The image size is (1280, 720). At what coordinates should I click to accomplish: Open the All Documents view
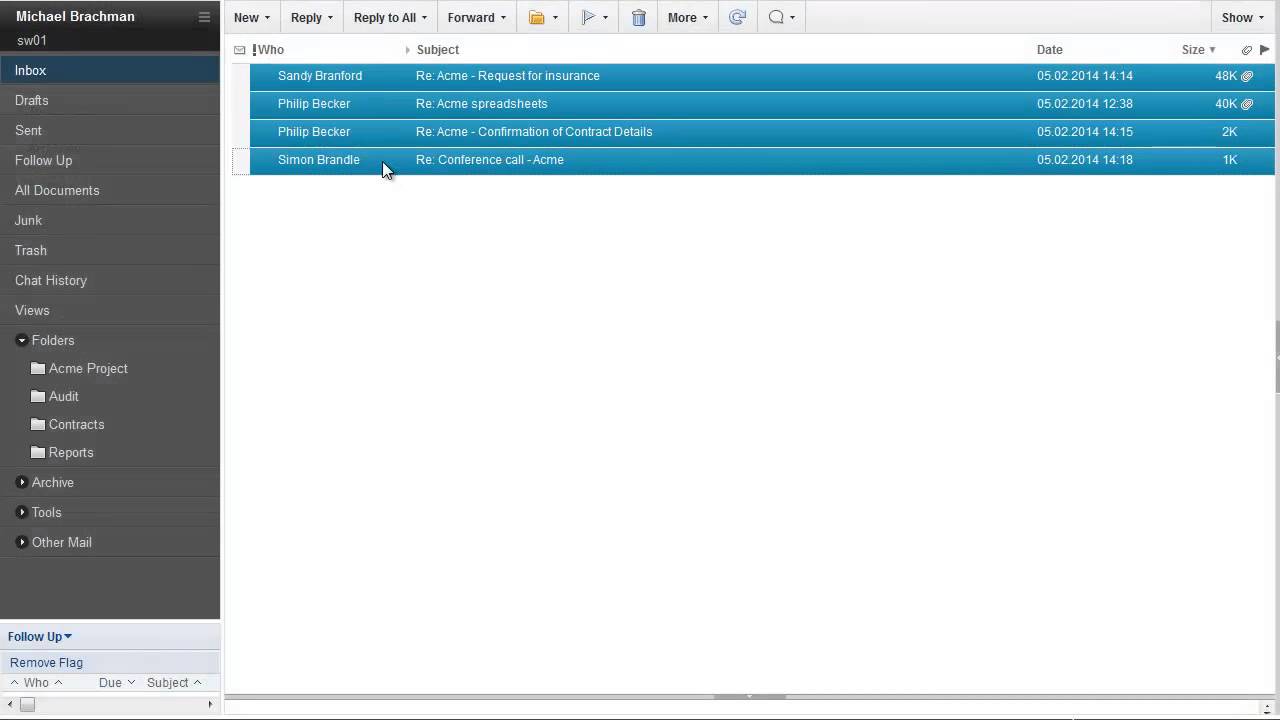pyautogui.click(x=110, y=190)
